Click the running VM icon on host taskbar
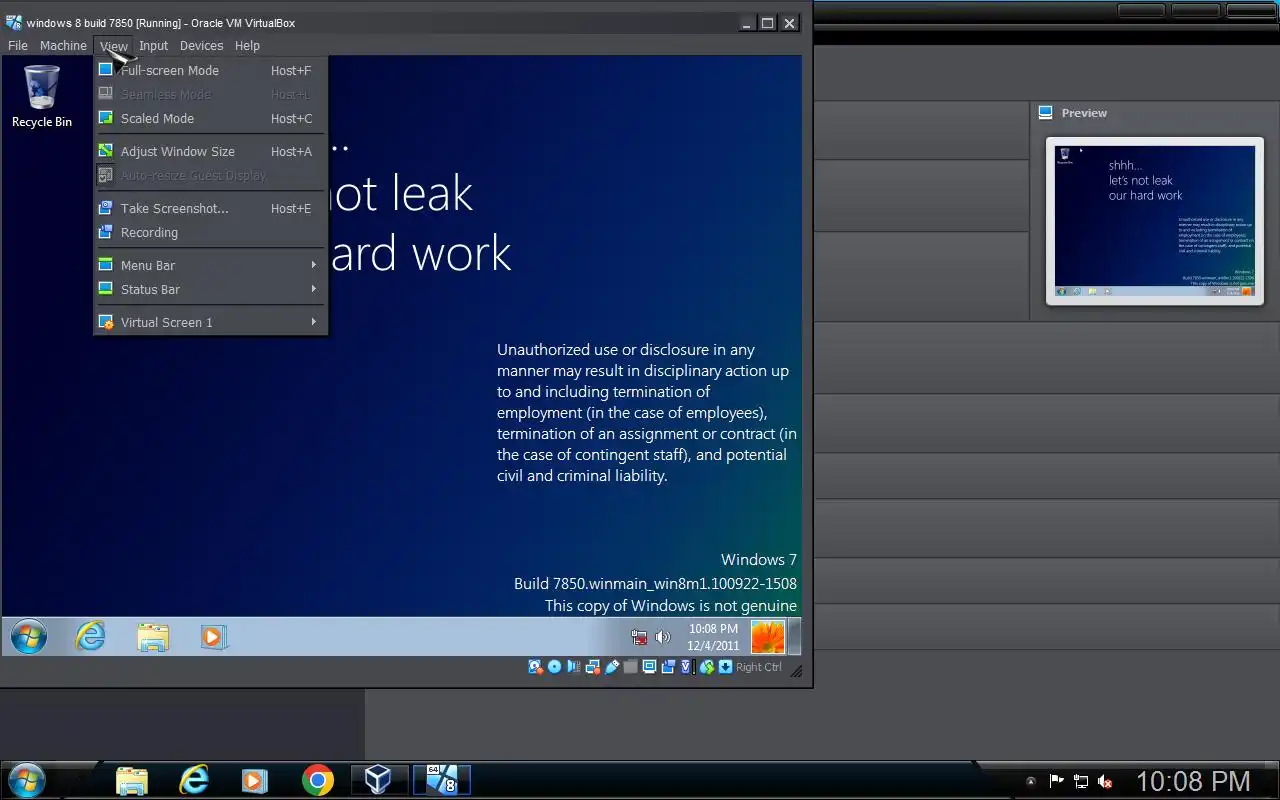This screenshot has height=800, width=1280. pos(441,780)
